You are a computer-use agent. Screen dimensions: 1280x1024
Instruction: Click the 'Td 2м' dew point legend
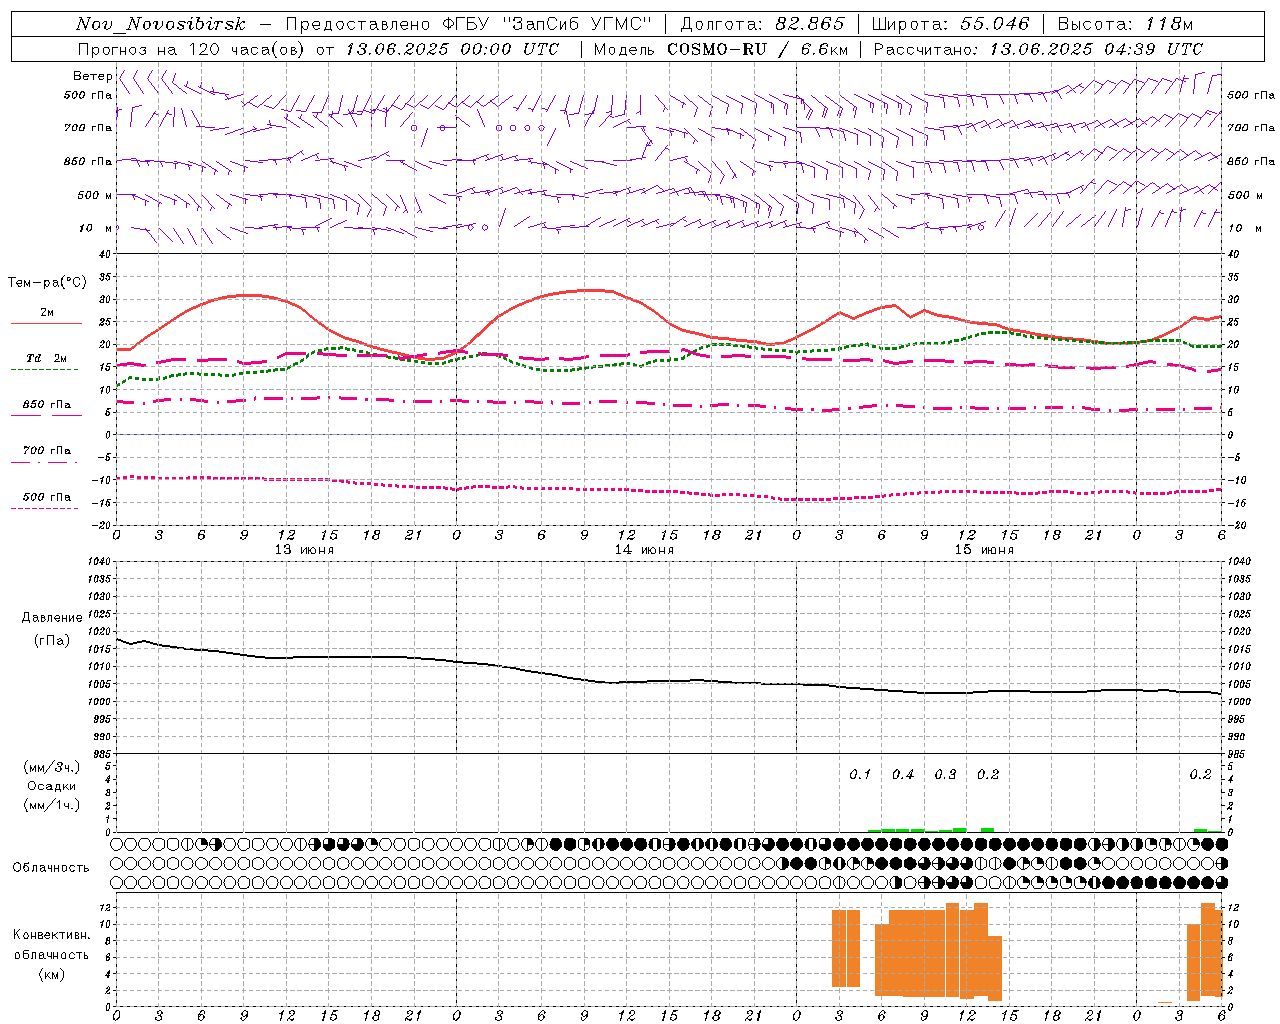tap(47, 358)
